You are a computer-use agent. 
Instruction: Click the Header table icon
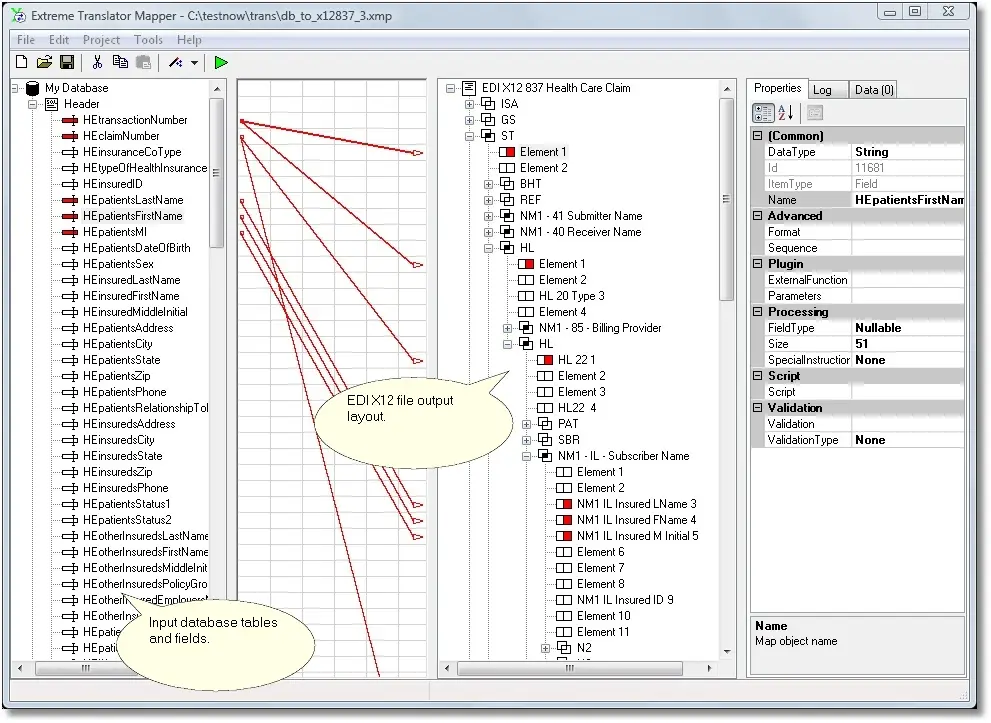[52, 104]
